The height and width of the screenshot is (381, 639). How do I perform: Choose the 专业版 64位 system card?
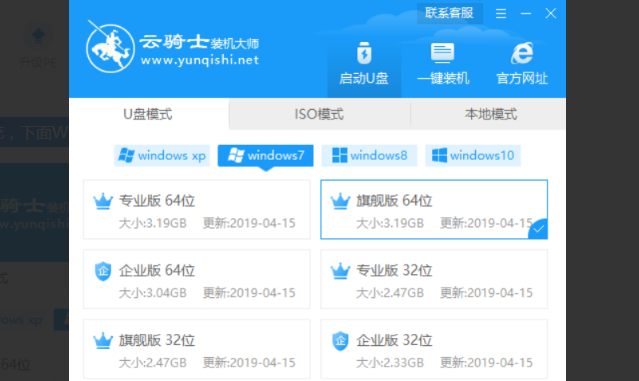[196, 209]
